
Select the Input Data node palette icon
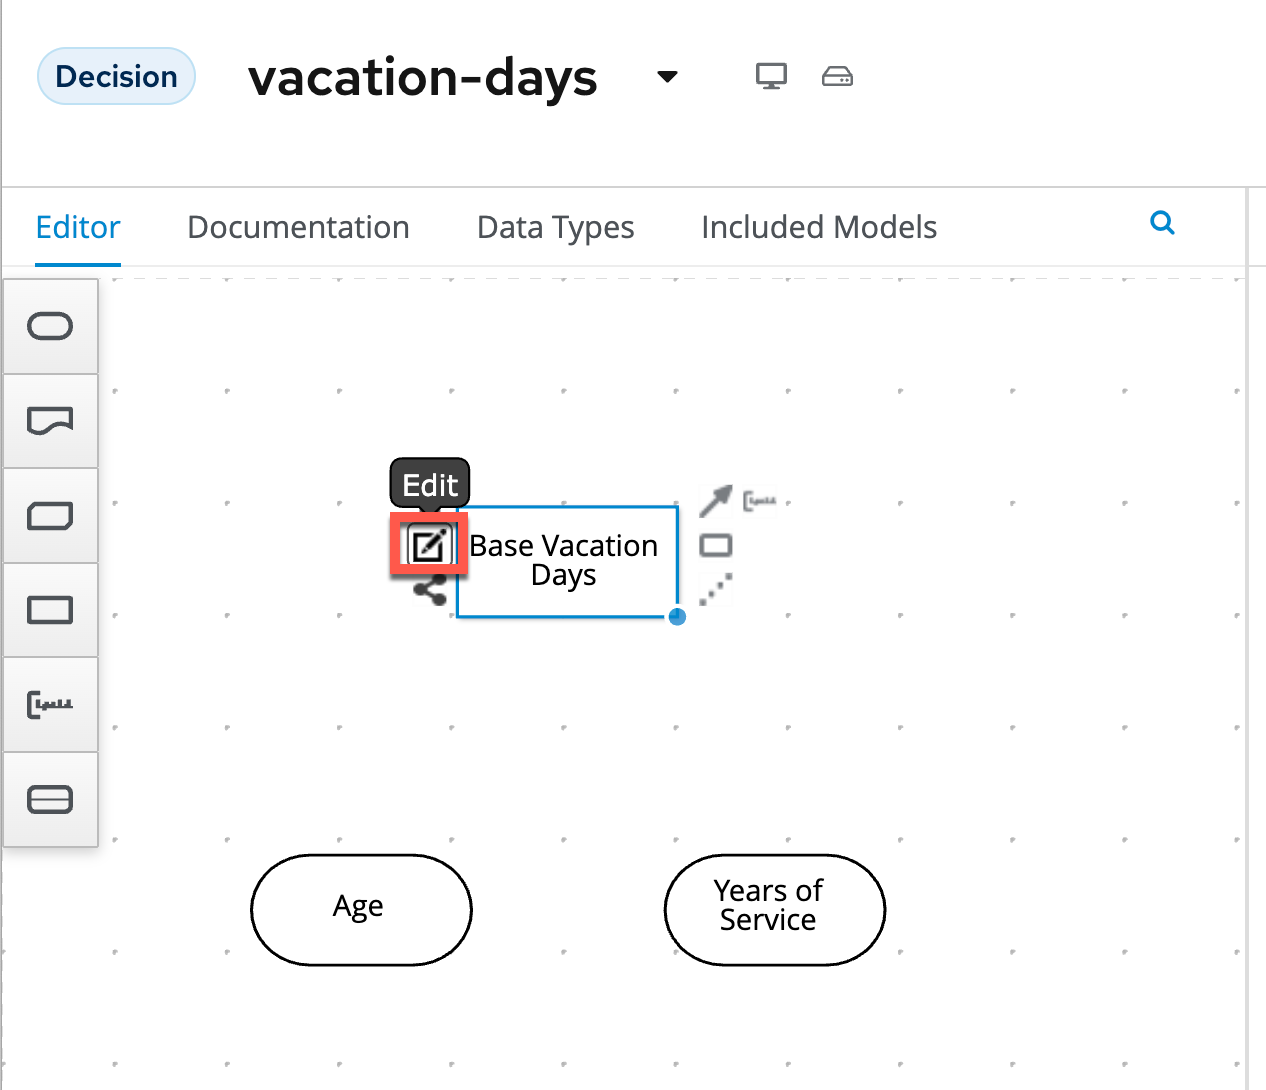(x=50, y=326)
